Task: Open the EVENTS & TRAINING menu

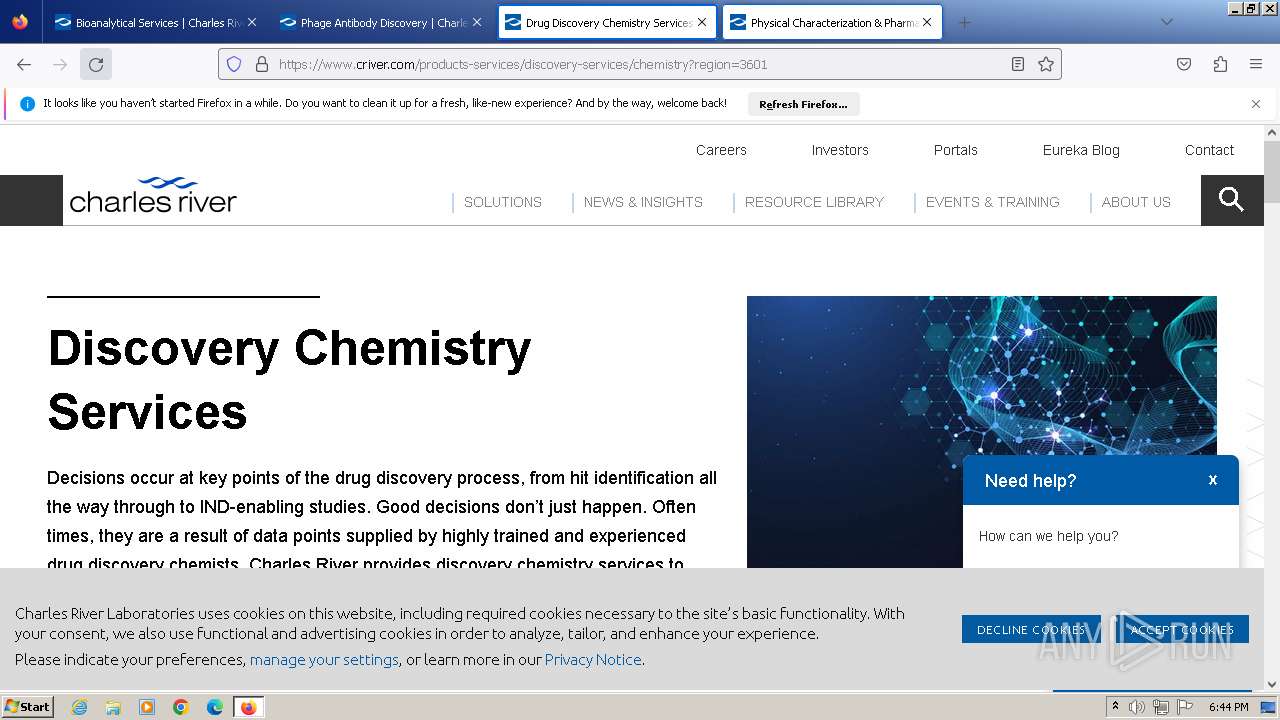Action: coord(992,202)
